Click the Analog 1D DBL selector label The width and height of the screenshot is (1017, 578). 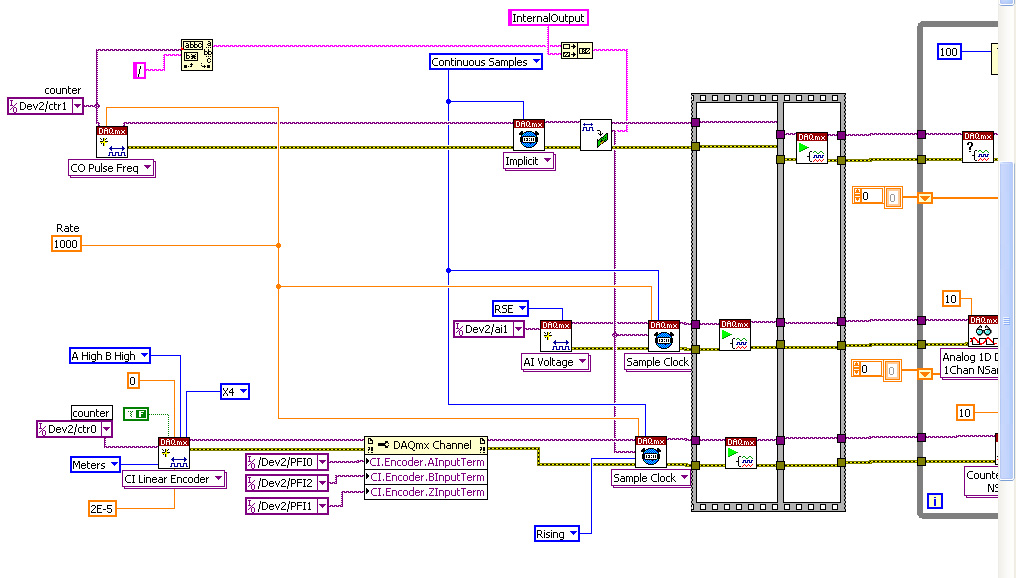pos(970,363)
